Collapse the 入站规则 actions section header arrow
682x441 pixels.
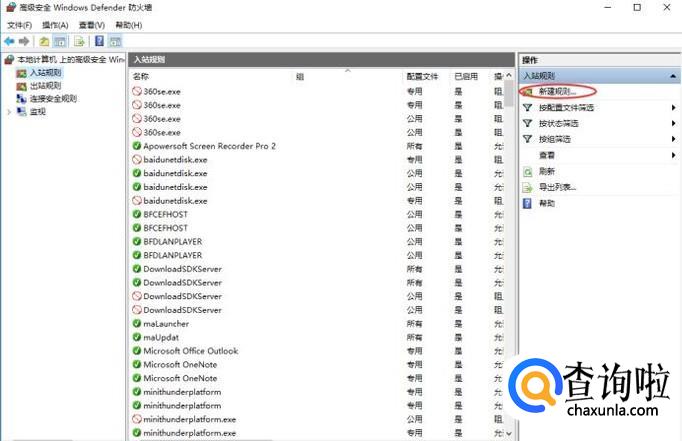coord(673,76)
